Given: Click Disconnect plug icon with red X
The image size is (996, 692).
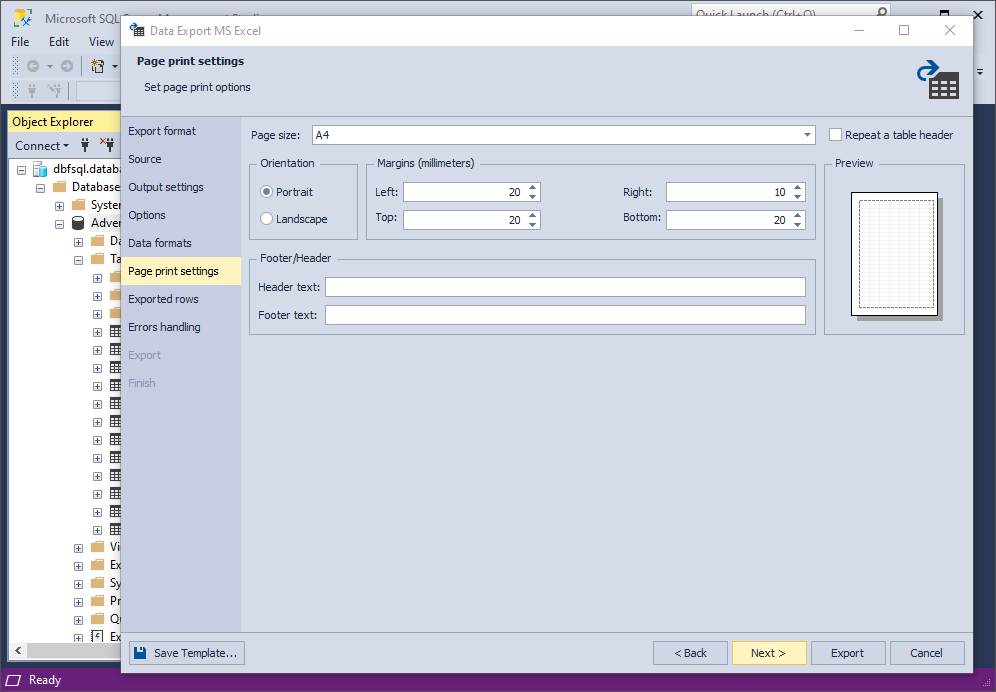Looking at the screenshot, I should 105,145.
